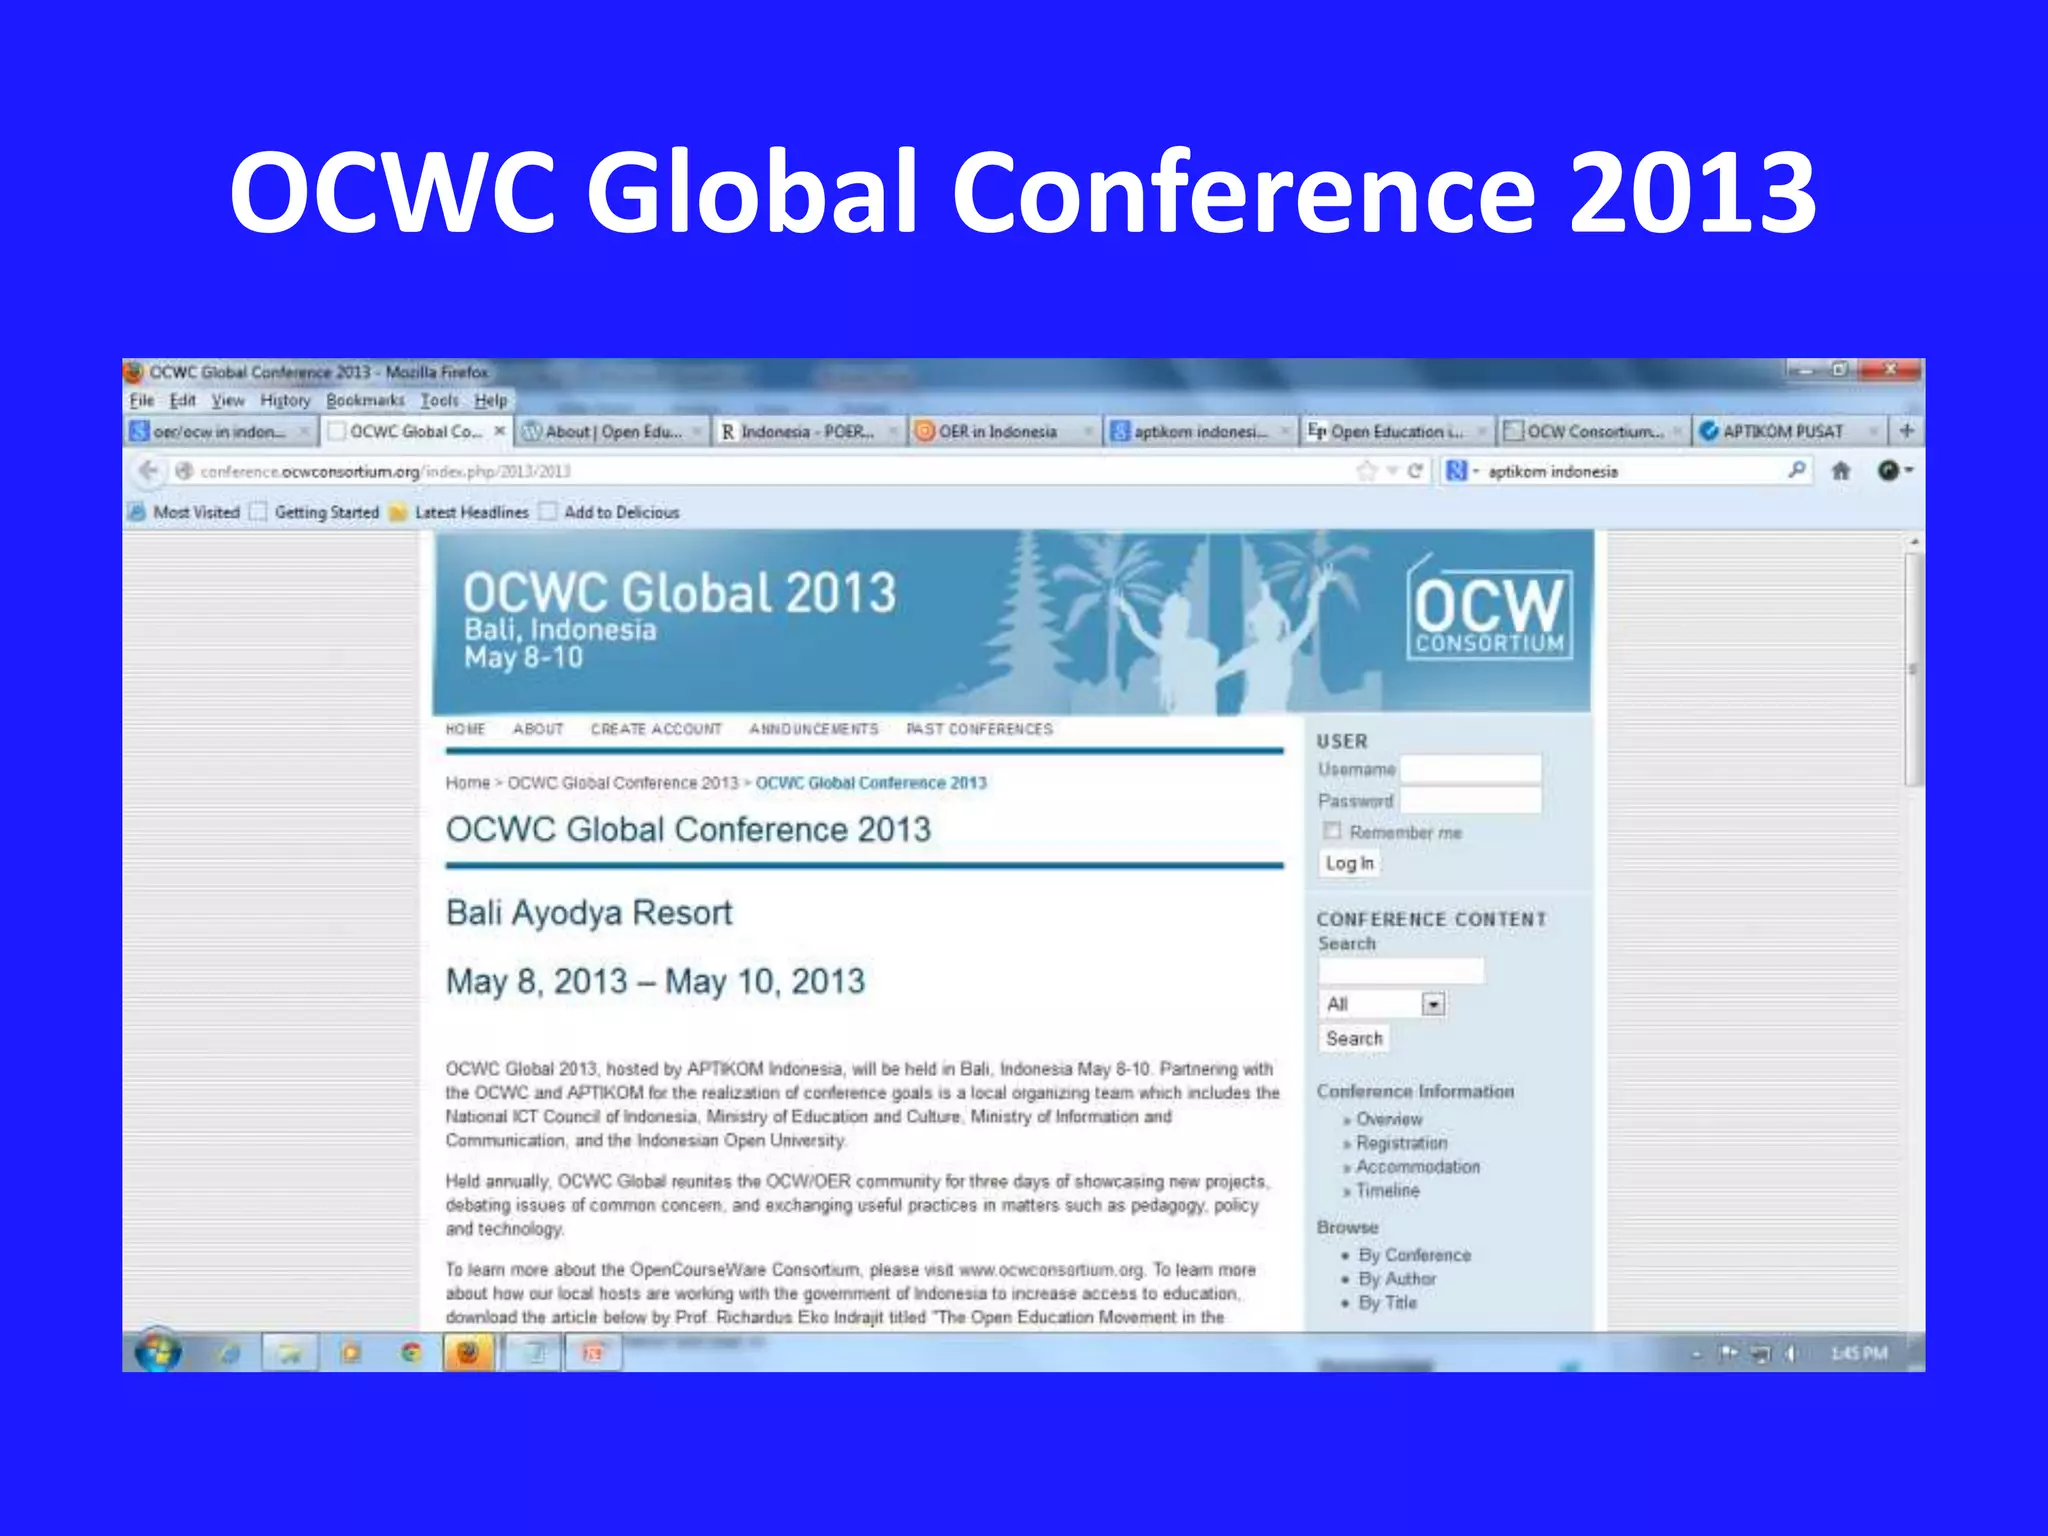Click the Add to Delicious bookmark
This screenshot has height=1536, width=2048.
point(610,512)
